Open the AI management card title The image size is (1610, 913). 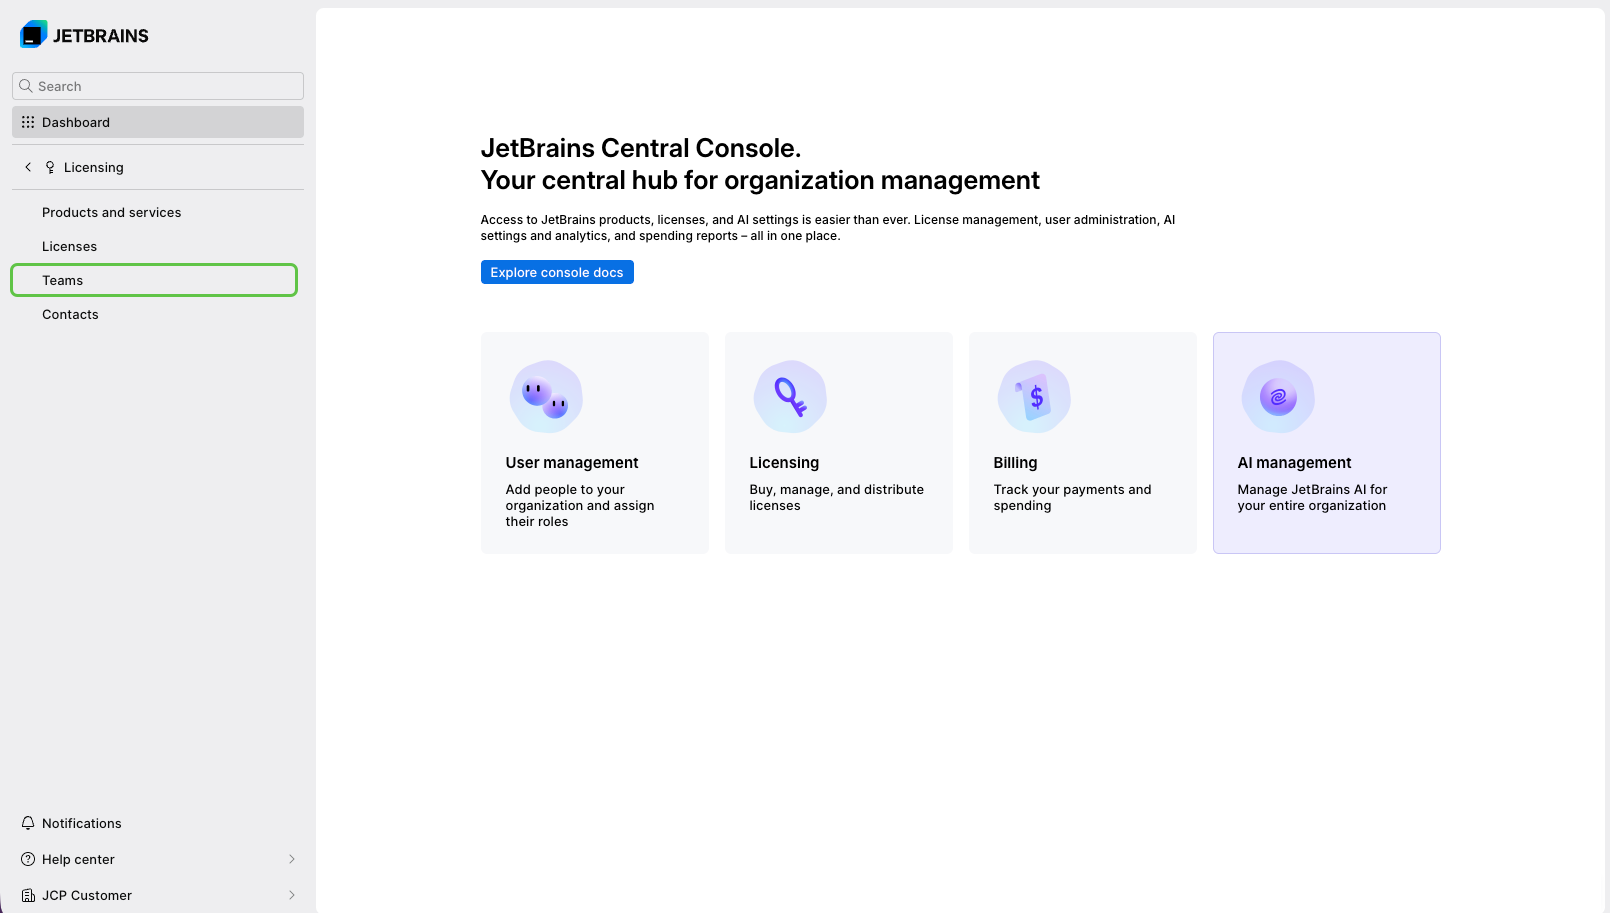(x=1294, y=462)
